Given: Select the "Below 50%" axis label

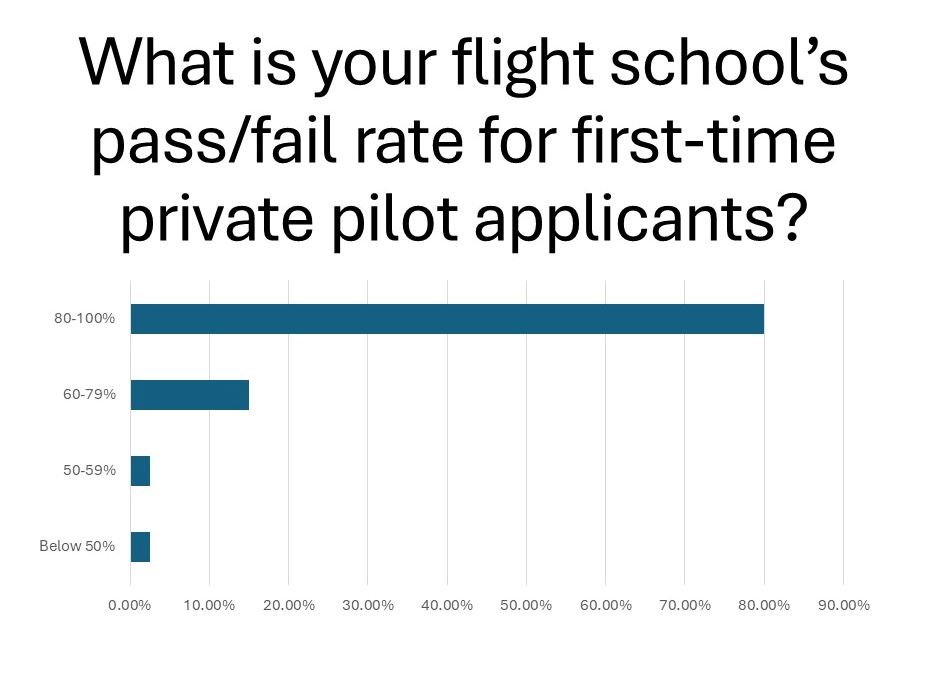Looking at the screenshot, I should (77, 547).
